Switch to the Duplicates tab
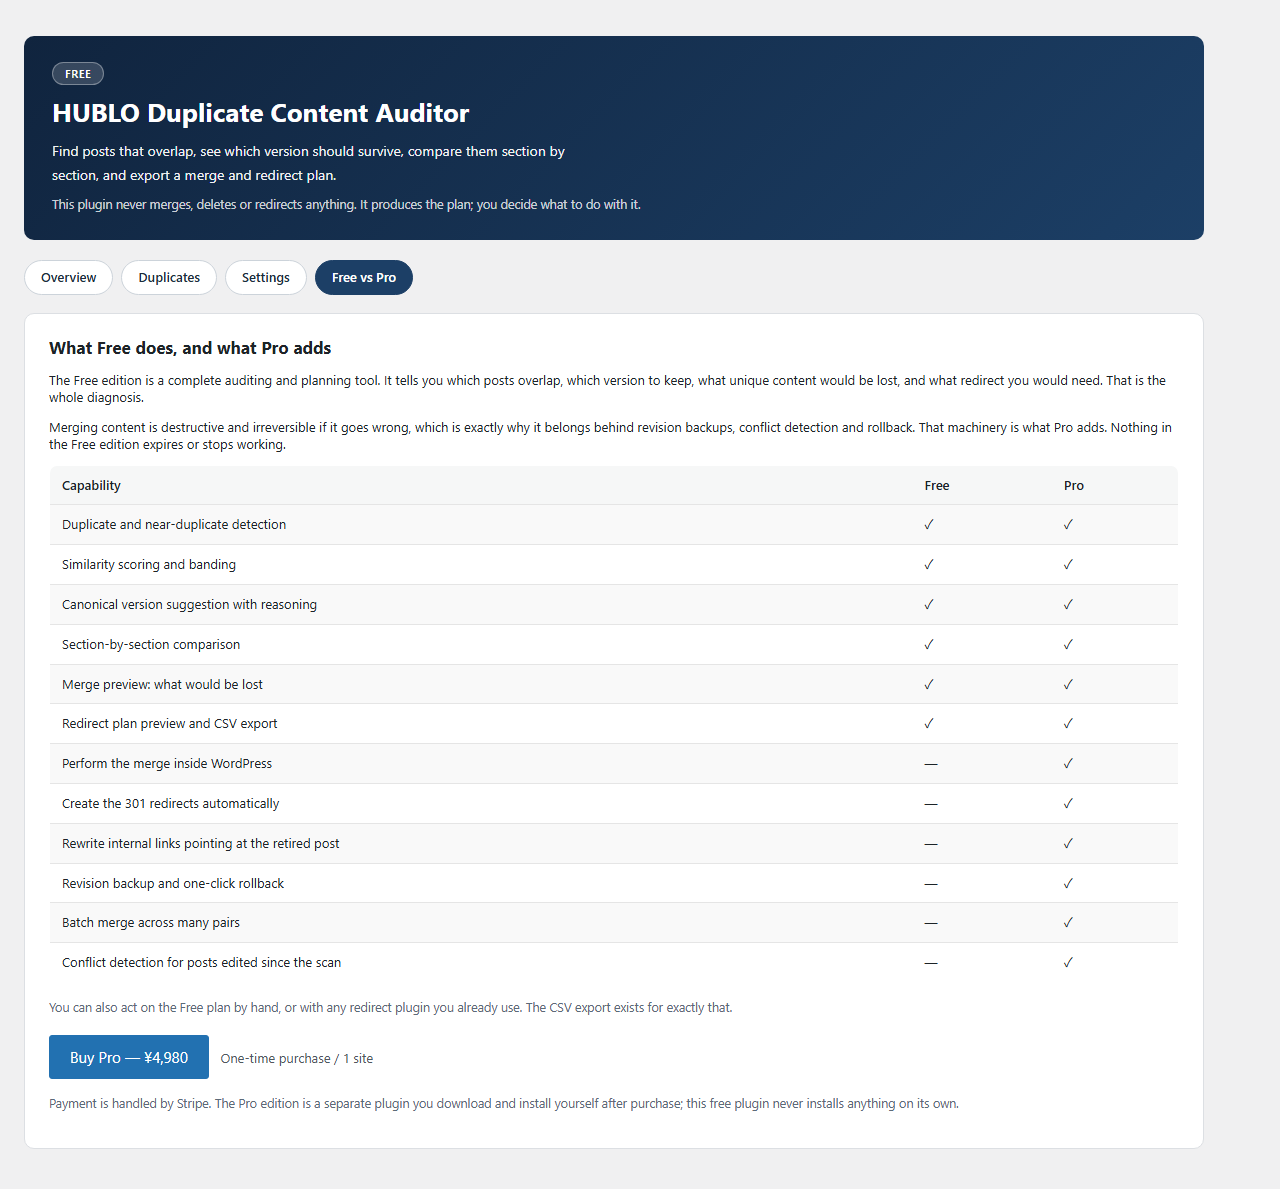This screenshot has height=1189, width=1280. [x=169, y=278]
